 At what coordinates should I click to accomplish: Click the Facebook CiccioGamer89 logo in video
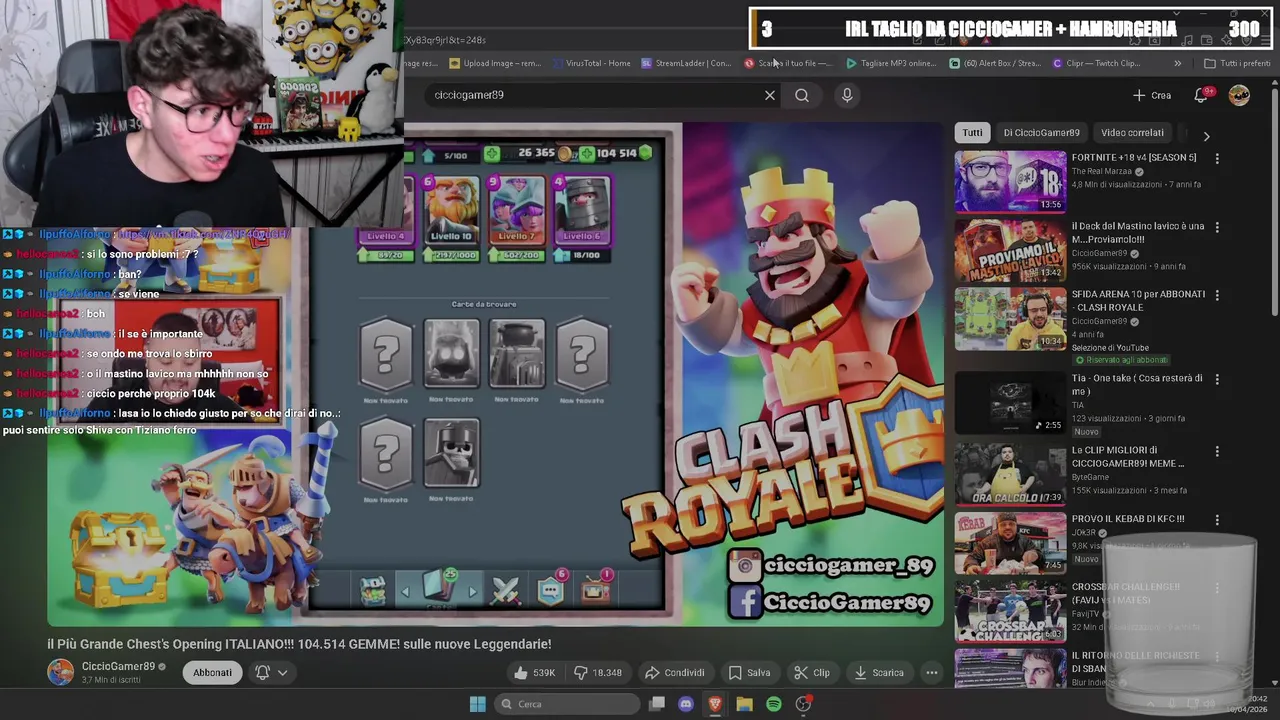[744, 602]
